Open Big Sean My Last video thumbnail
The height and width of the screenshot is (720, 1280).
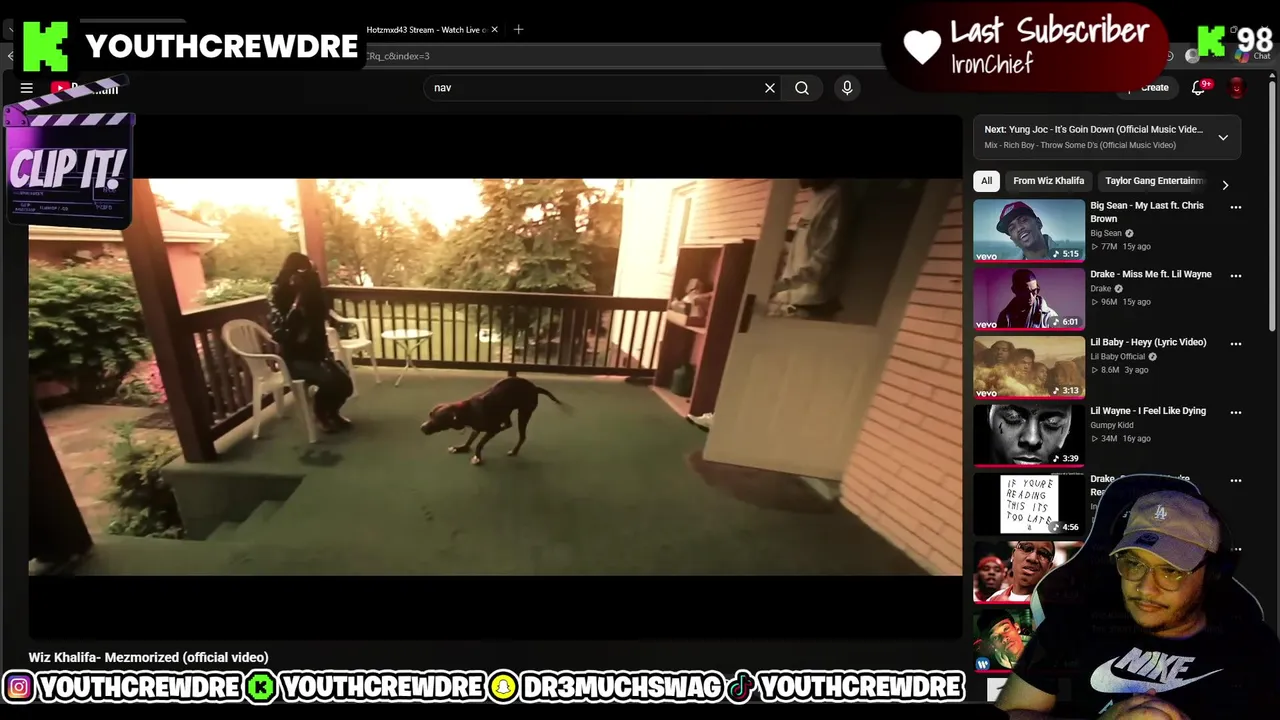coord(1028,230)
